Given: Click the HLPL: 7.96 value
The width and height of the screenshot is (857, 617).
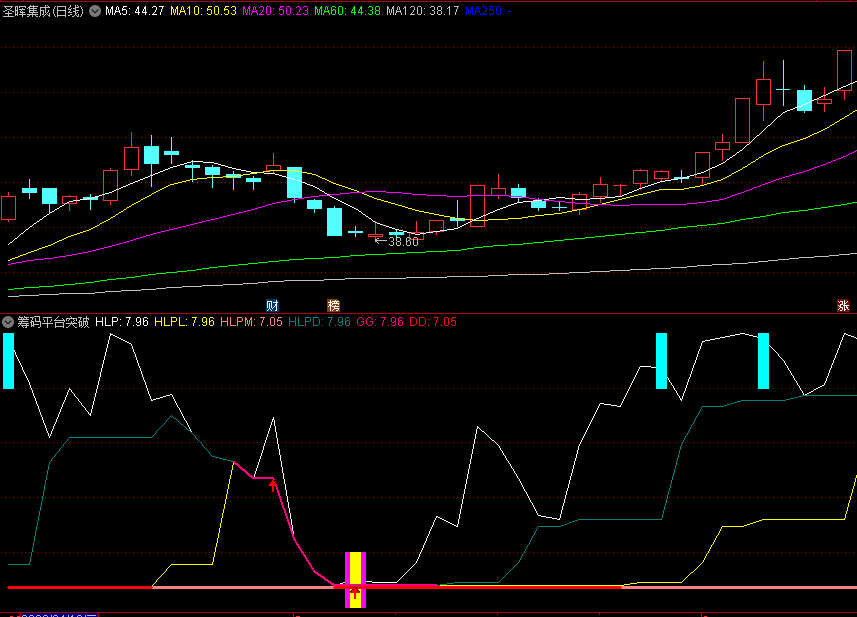Looking at the screenshot, I should tap(184, 322).
